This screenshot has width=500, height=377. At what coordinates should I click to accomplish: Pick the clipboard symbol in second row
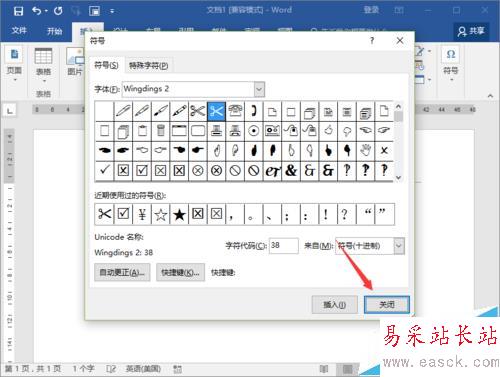142,131
